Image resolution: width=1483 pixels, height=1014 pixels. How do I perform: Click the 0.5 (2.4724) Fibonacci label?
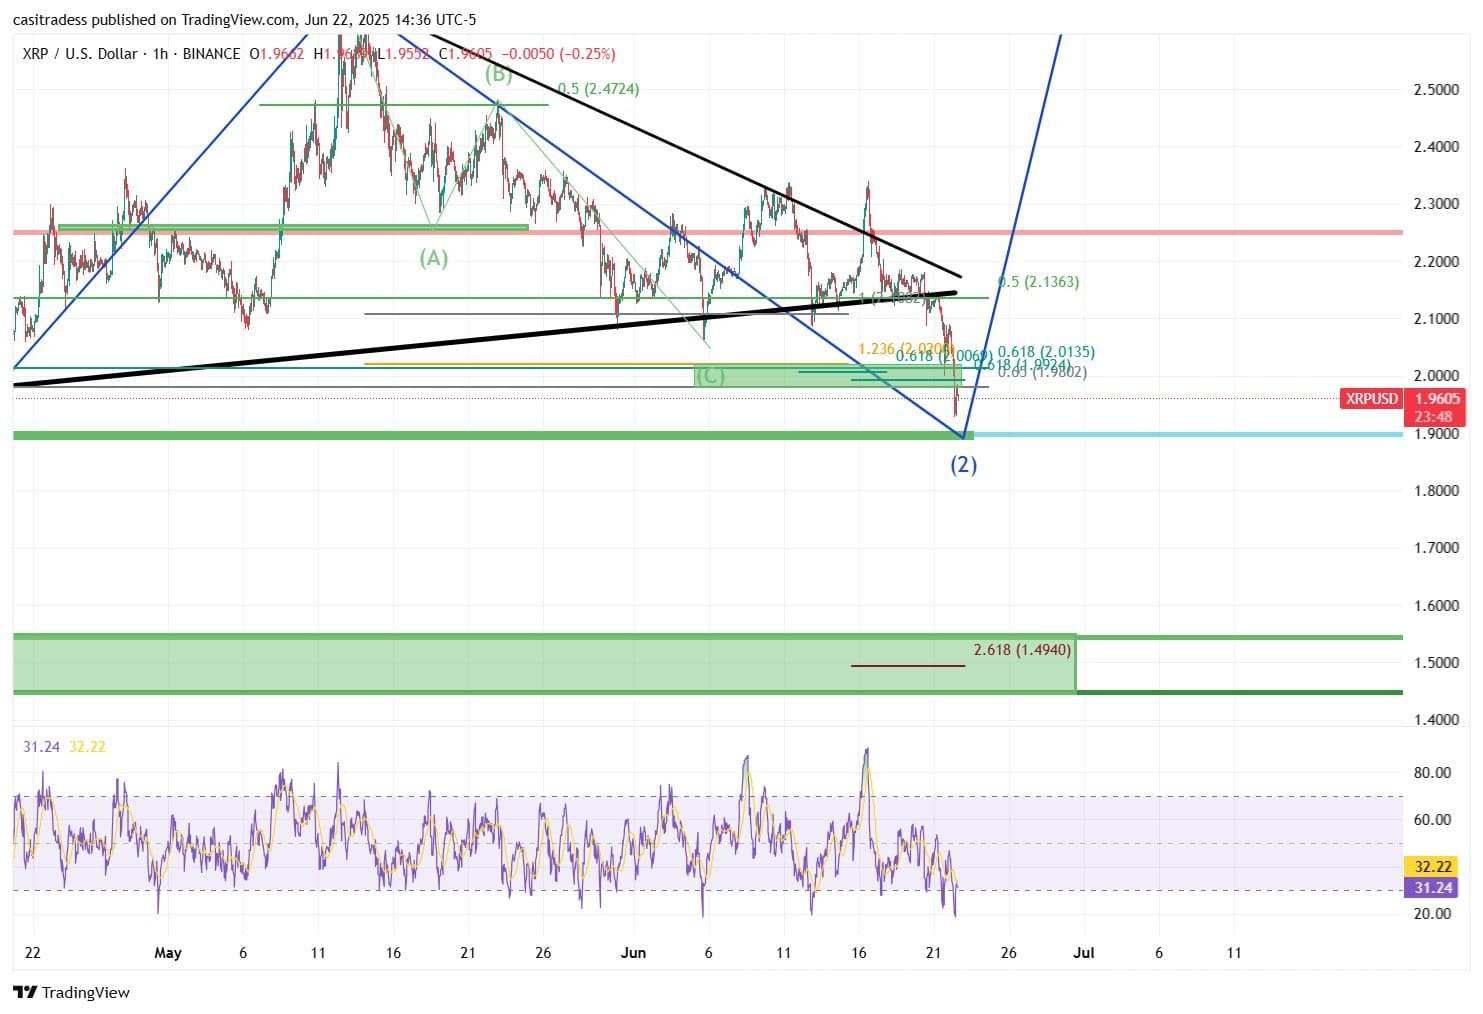(597, 88)
